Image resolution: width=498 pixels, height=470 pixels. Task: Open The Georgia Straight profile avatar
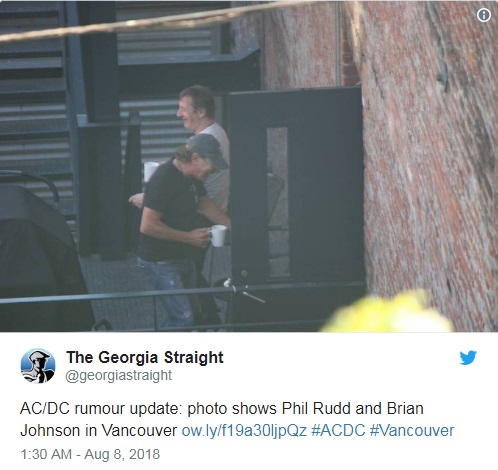(38, 366)
